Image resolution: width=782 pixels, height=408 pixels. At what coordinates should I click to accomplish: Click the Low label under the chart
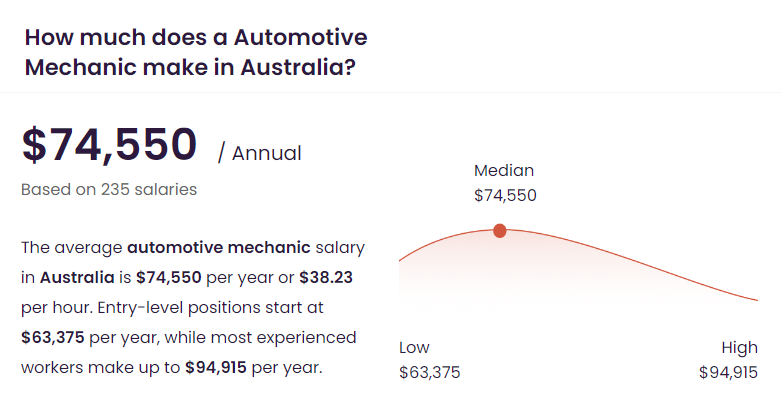414,348
